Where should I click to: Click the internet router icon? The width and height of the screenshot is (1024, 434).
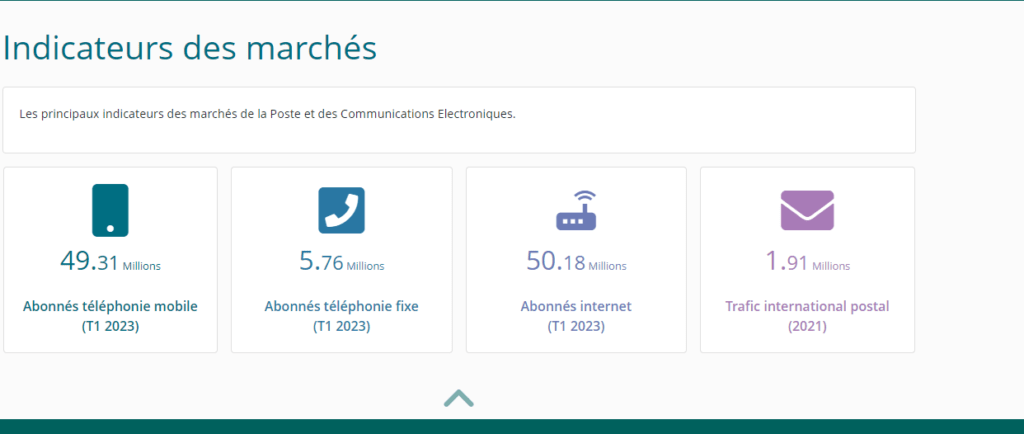pos(576,210)
